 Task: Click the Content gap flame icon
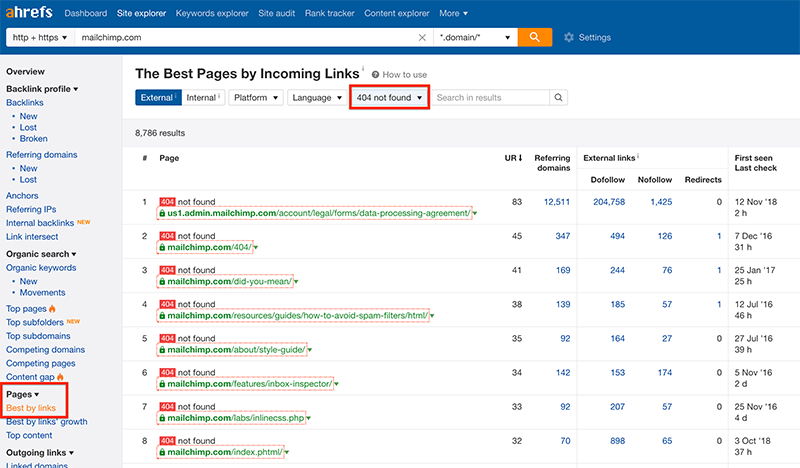[60, 377]
